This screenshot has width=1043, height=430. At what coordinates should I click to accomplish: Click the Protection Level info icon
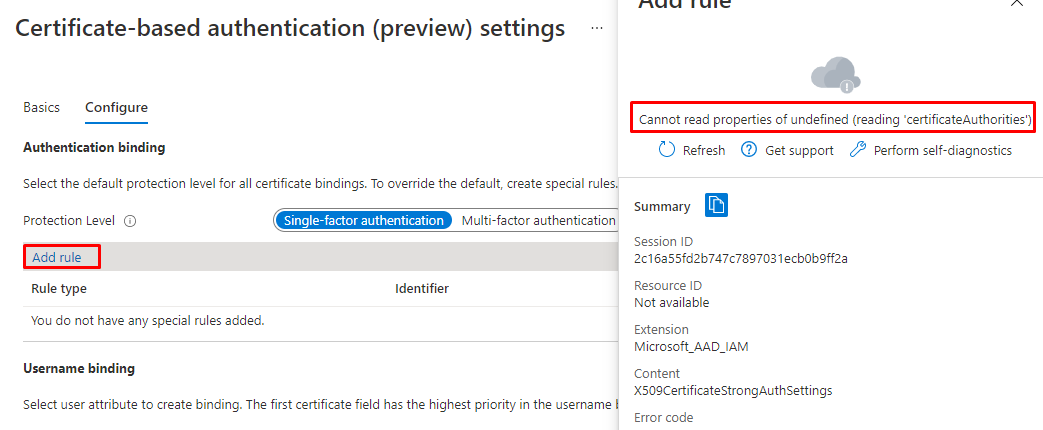pos(130,221)
